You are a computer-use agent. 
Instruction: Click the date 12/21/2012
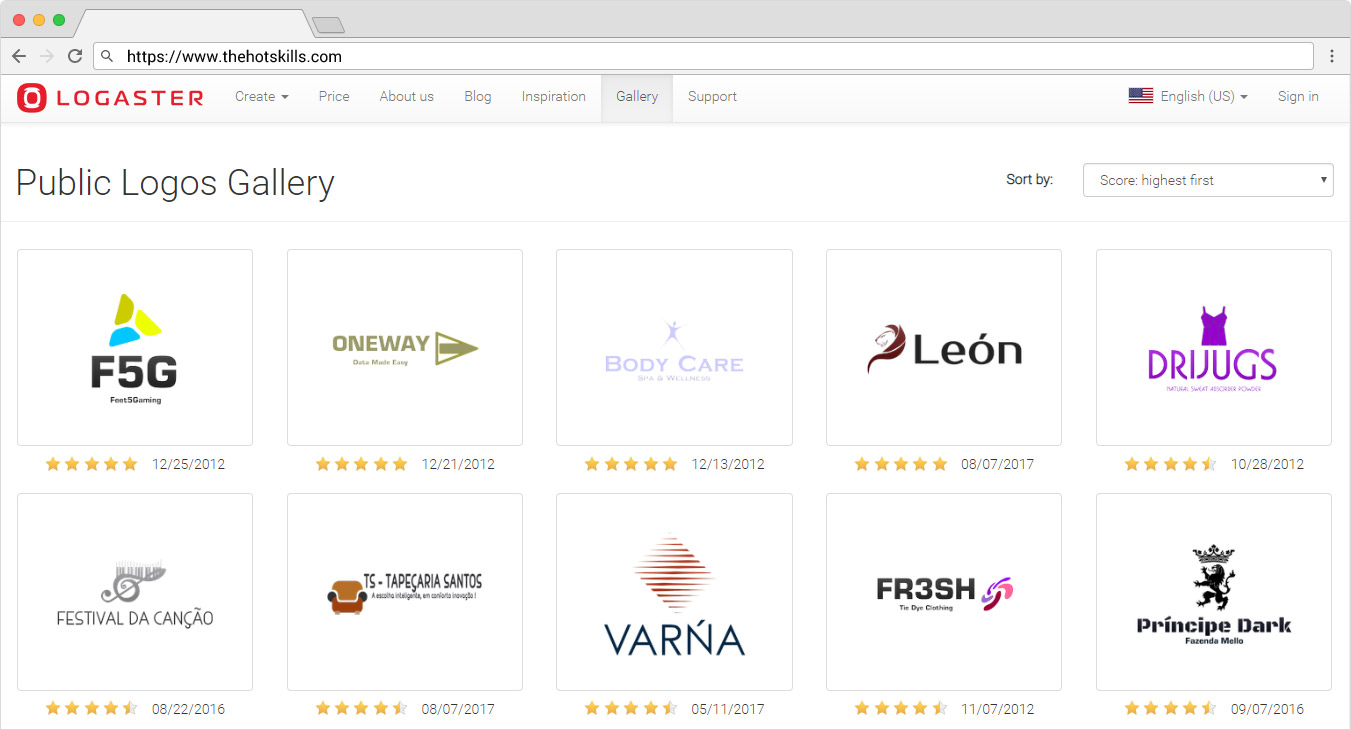tap(458, 464)
